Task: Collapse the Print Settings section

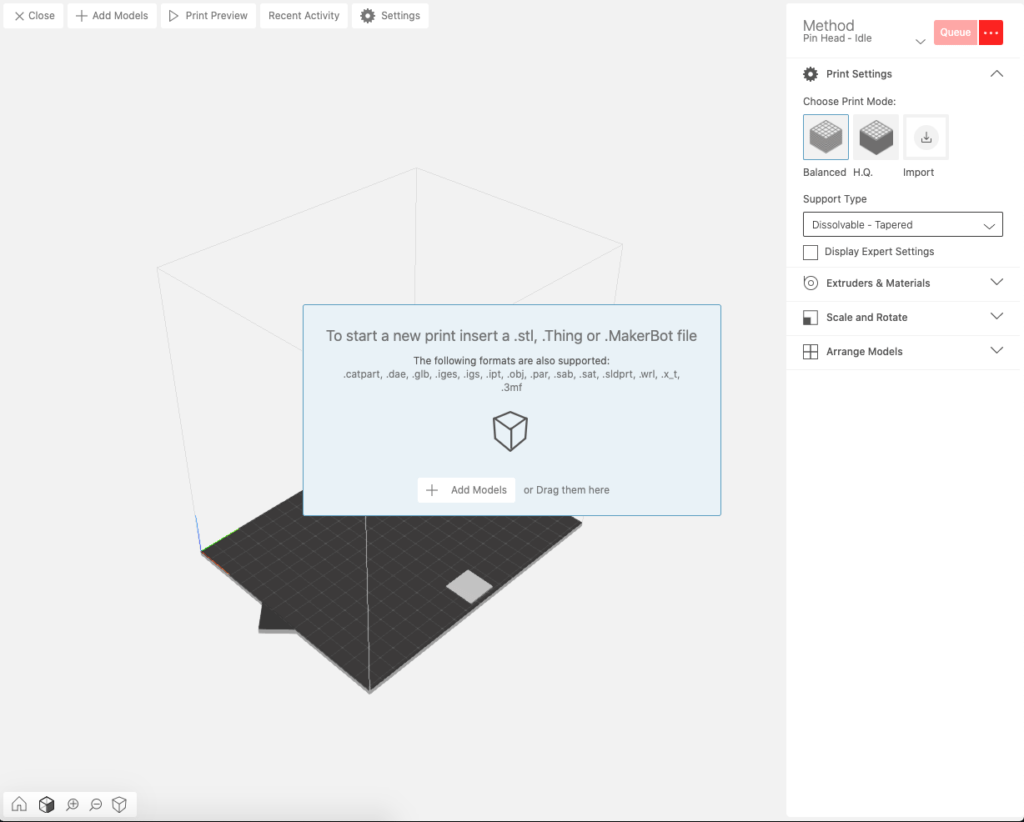Action: click(996, 73)
